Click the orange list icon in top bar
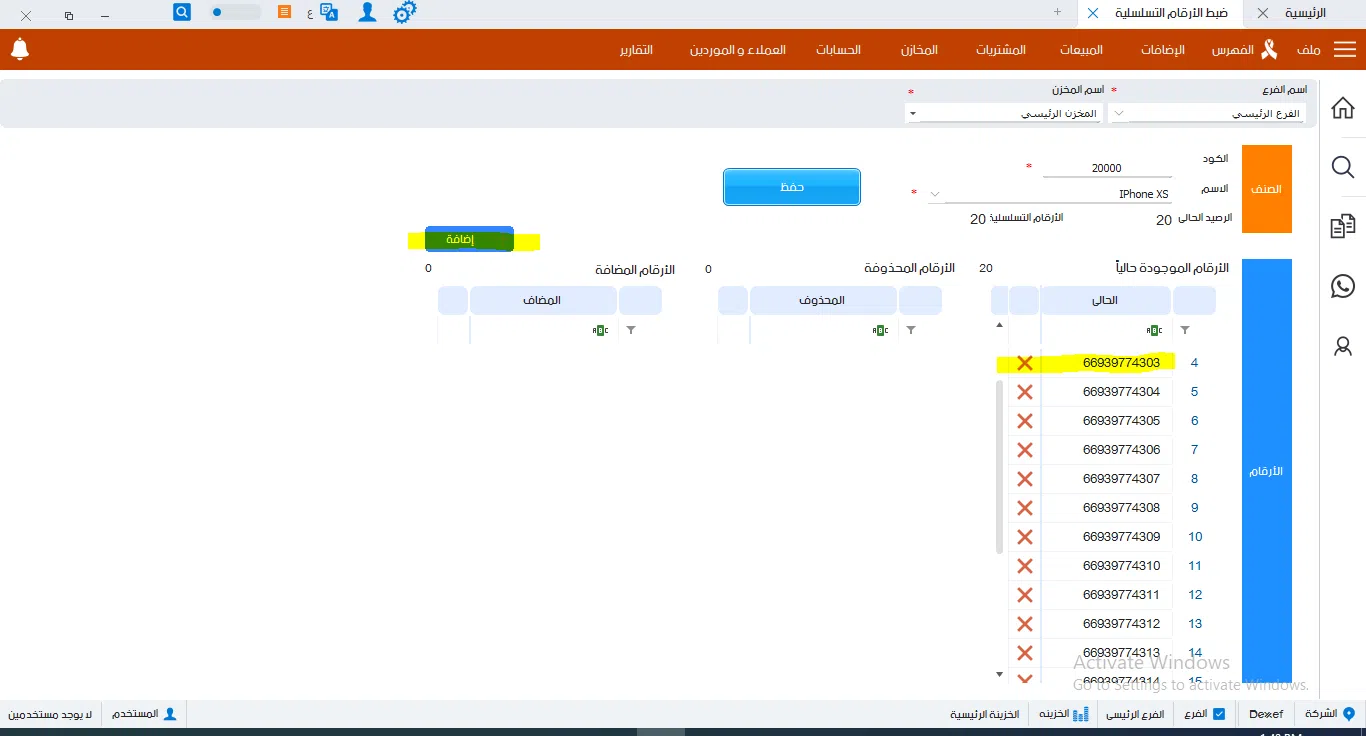This screenshot has height=736, width=1366. pyautogui.click(x=285, y=13)
